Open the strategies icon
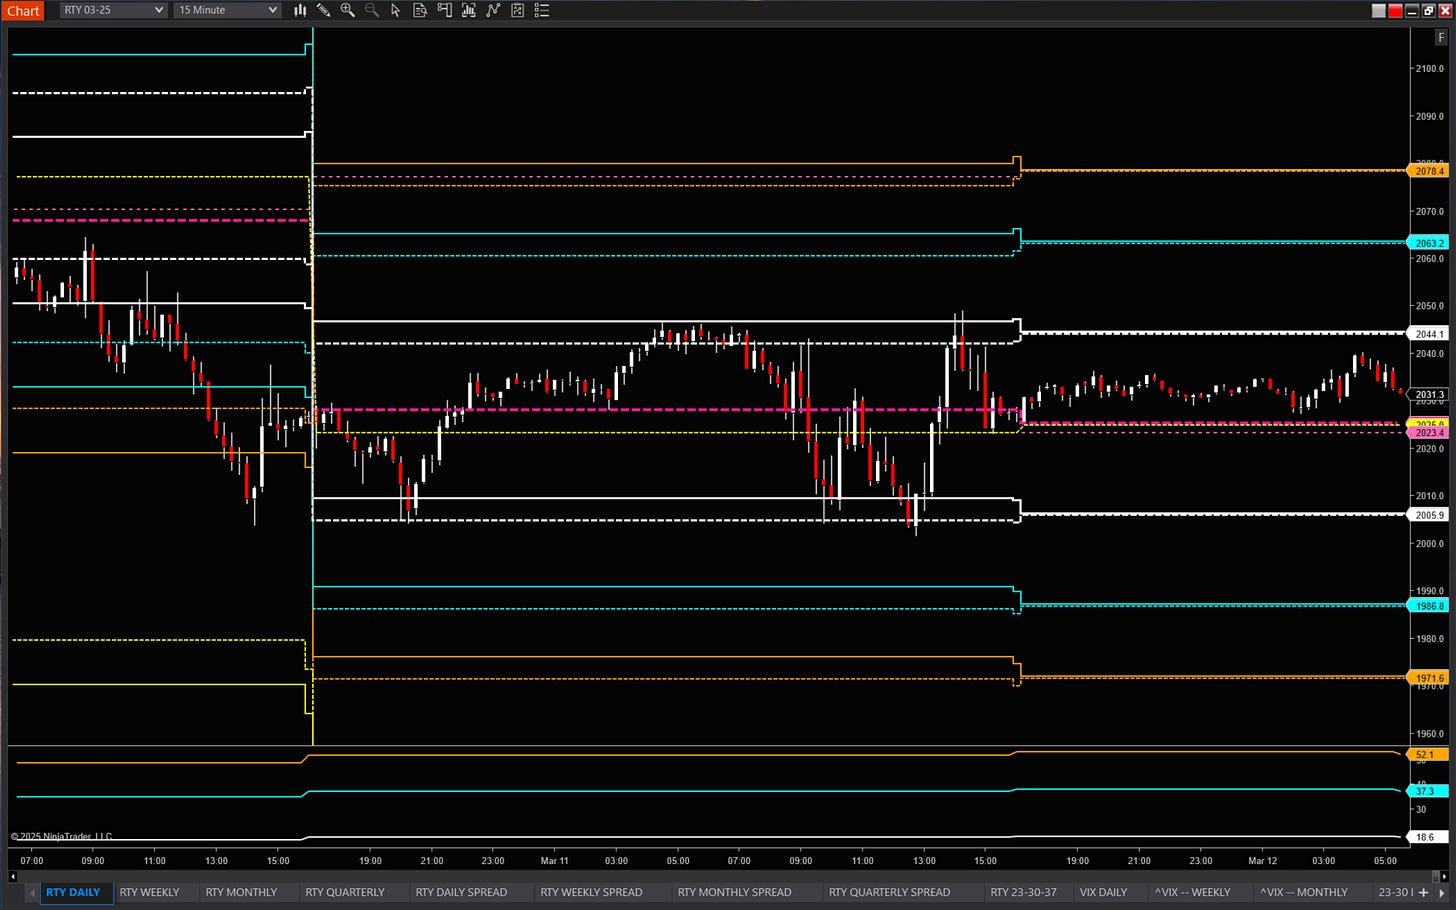This screenshot has width=1456, height=910. click(517, 10)
